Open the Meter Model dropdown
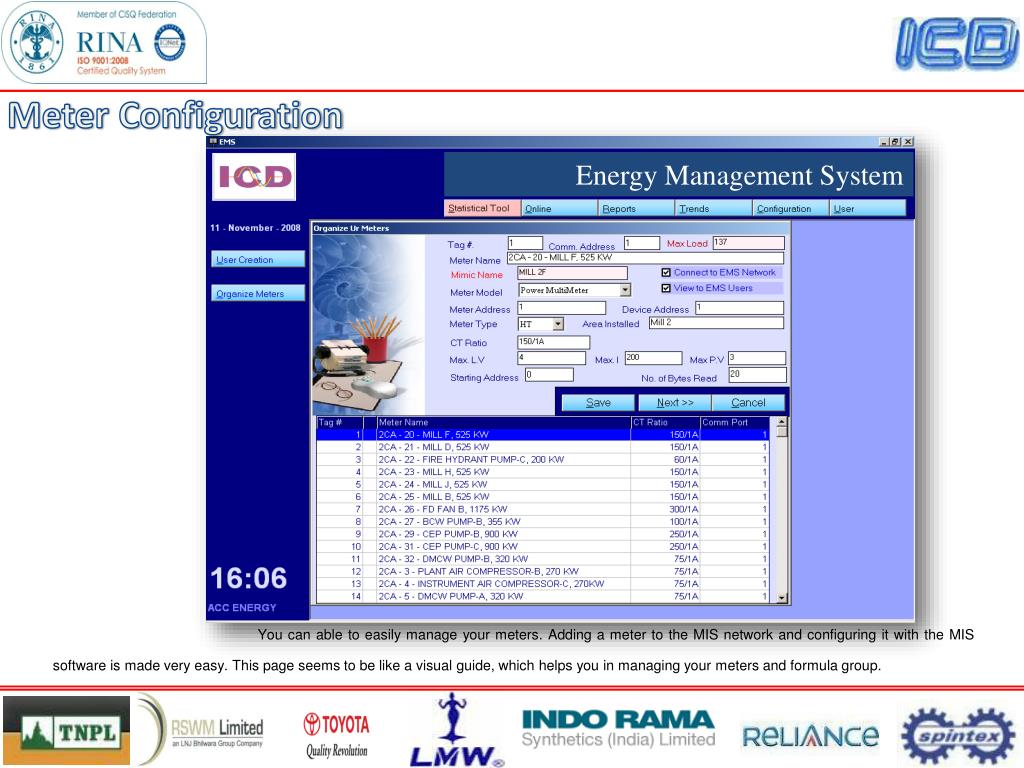The width and height of the screenshot is (1024, 768). click(x=625, y=290)
